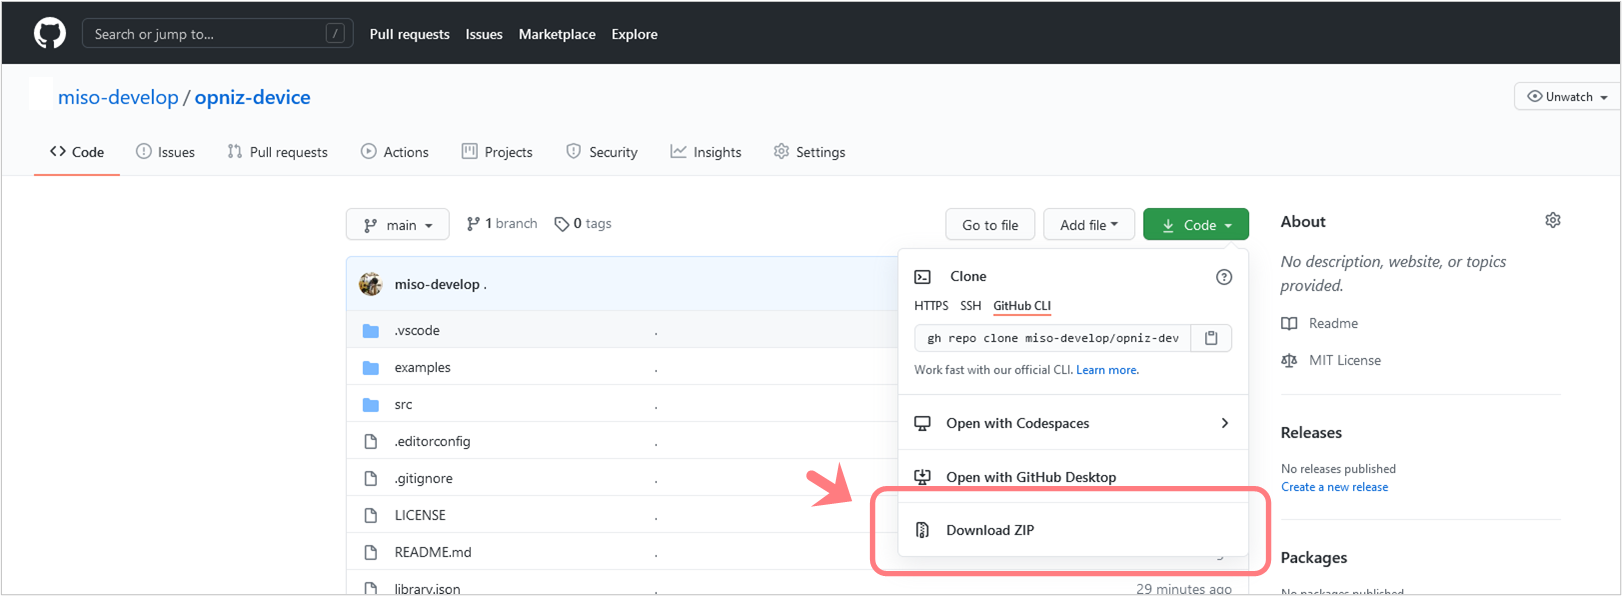1622x596 pixels.
Task: Open the main branch dropdown
Action: click(398, 225)
